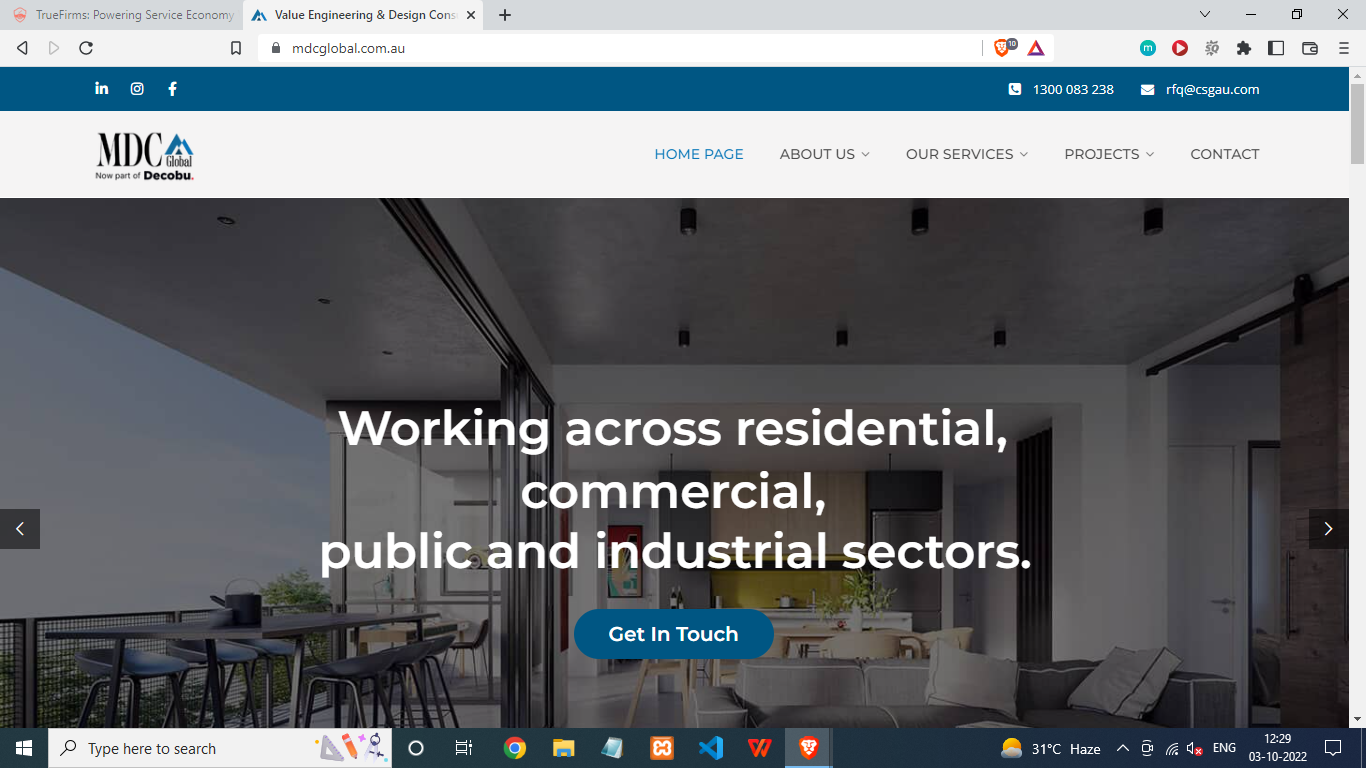Open the browser hamburger menu
Screen dimensions: 1366x768
pos(1342,48)
